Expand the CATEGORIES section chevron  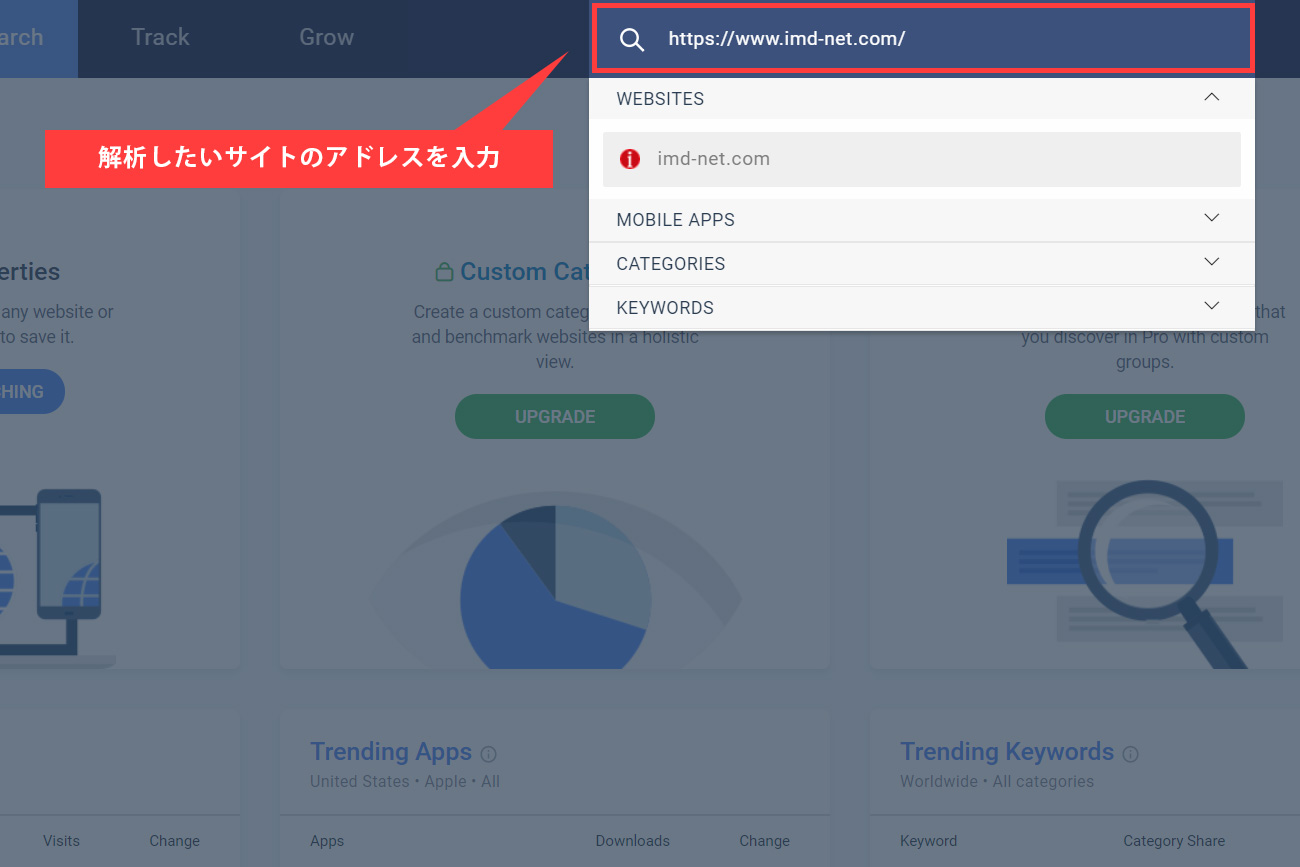[x=1212, y=262]
